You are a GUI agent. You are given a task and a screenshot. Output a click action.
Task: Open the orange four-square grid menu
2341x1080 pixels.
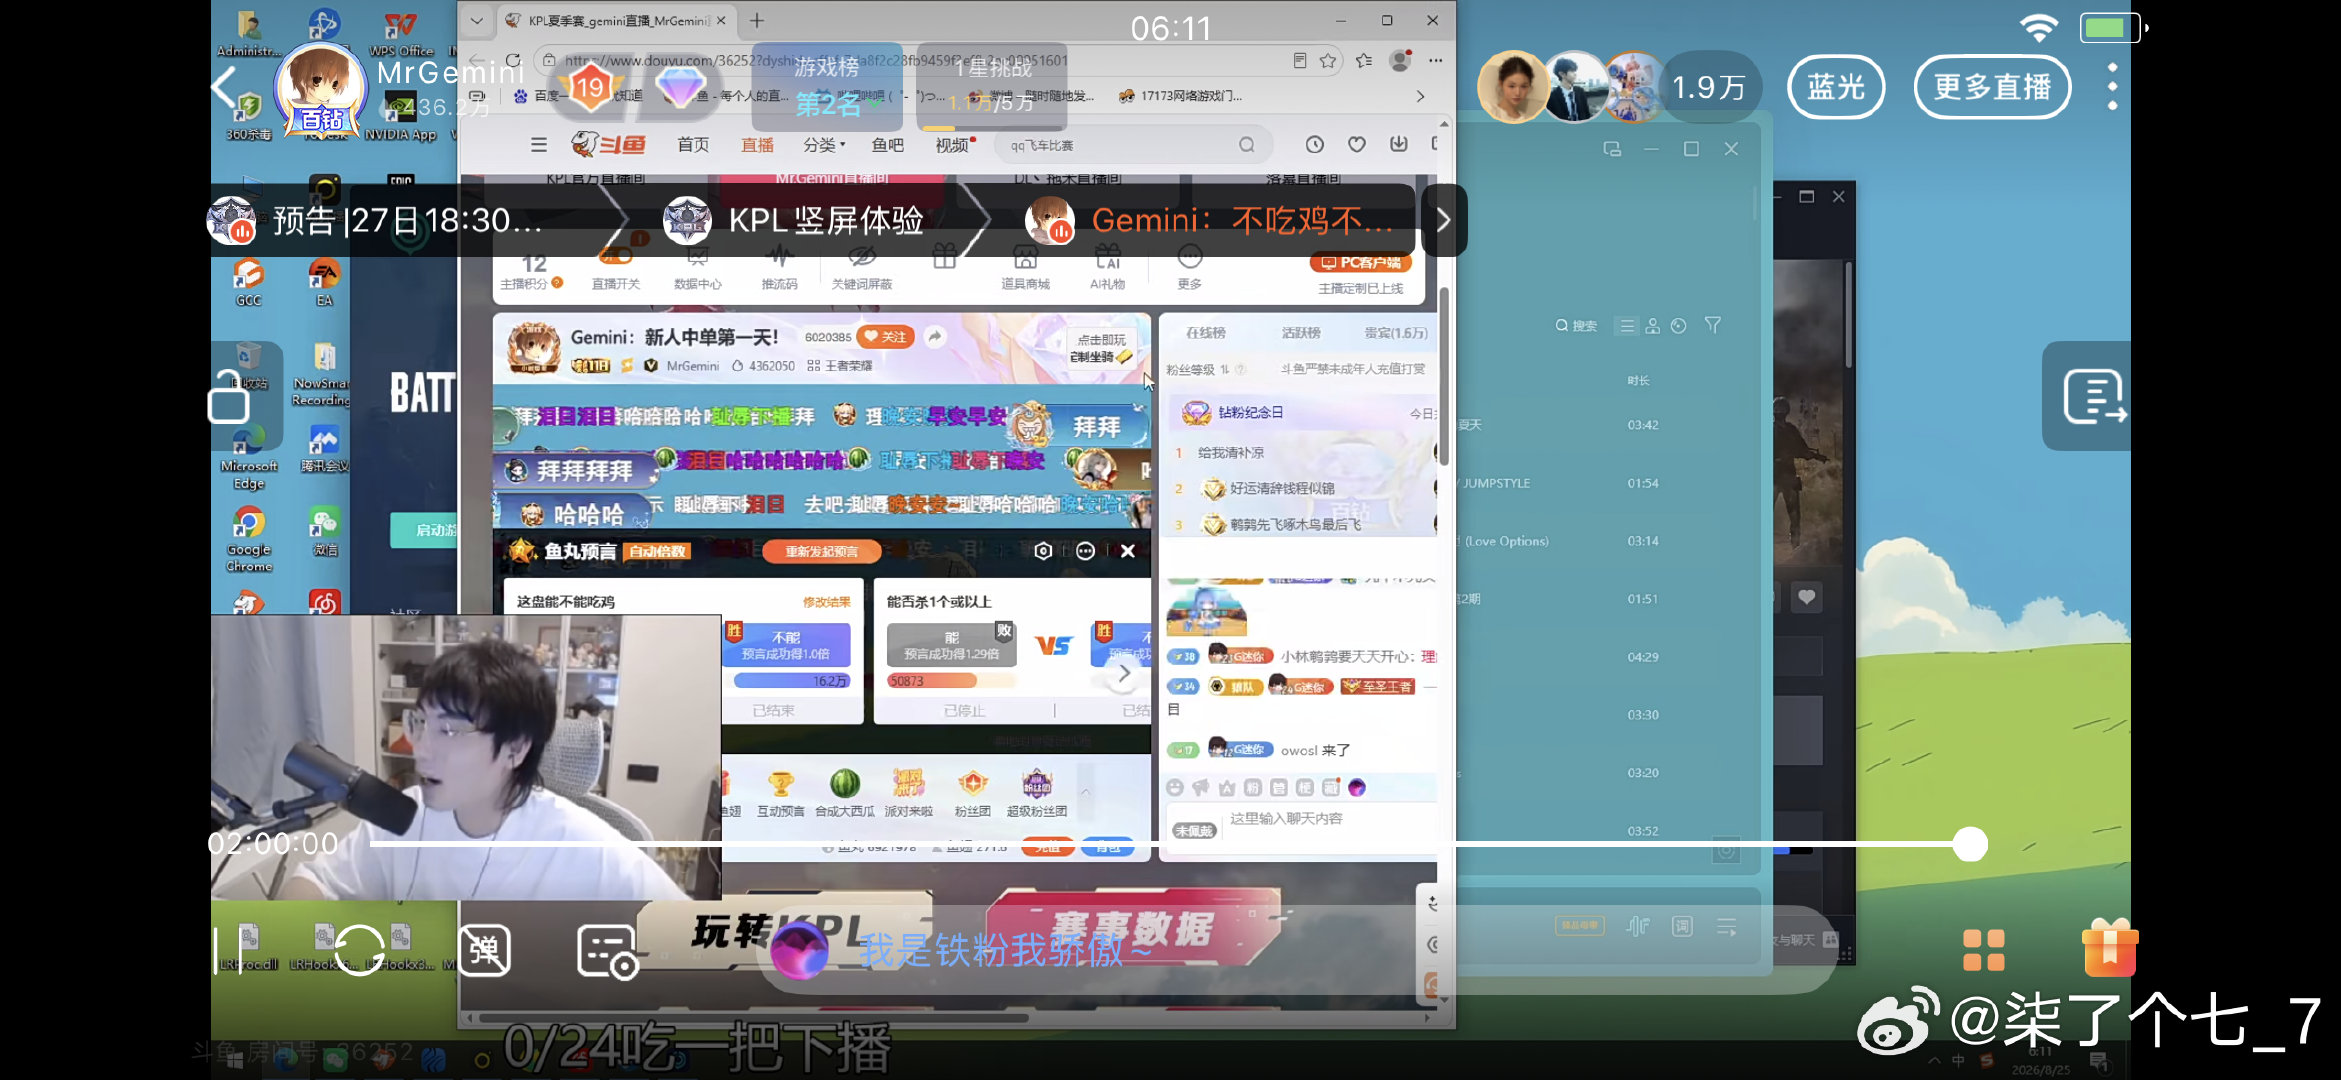coord(1984,951)
